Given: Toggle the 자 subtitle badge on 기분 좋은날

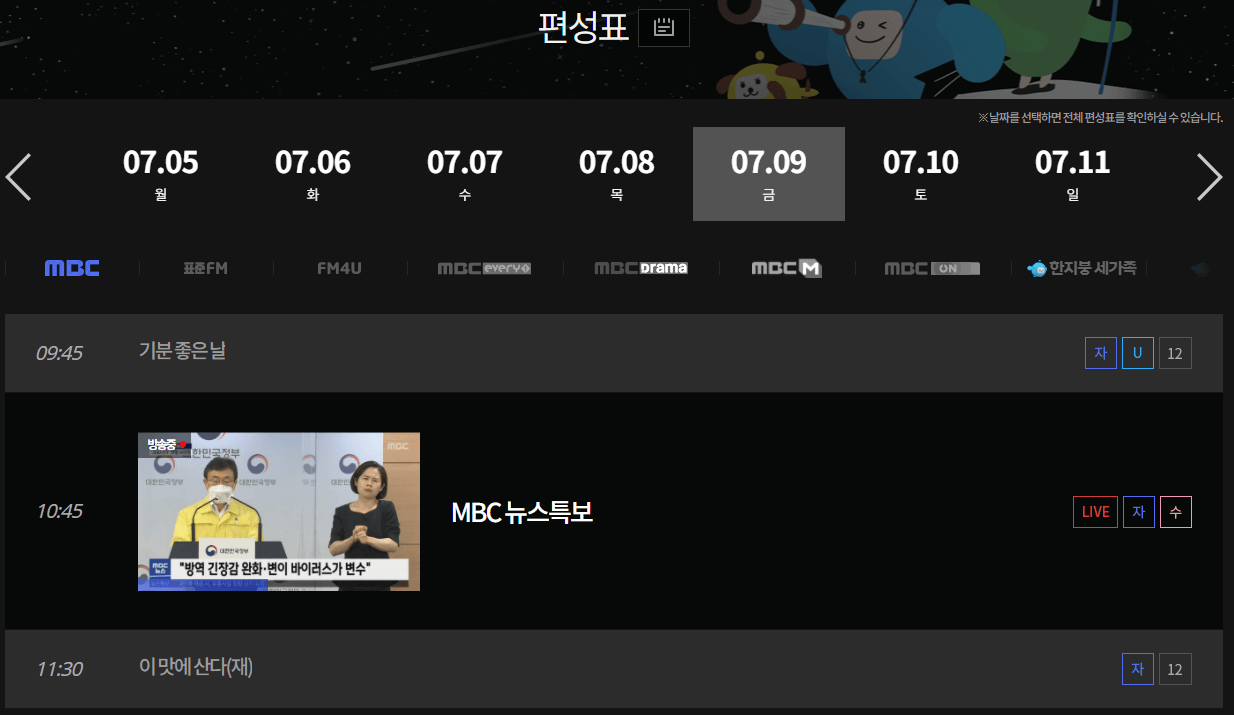Looking at the screenshot, I should pos(1100,352).
